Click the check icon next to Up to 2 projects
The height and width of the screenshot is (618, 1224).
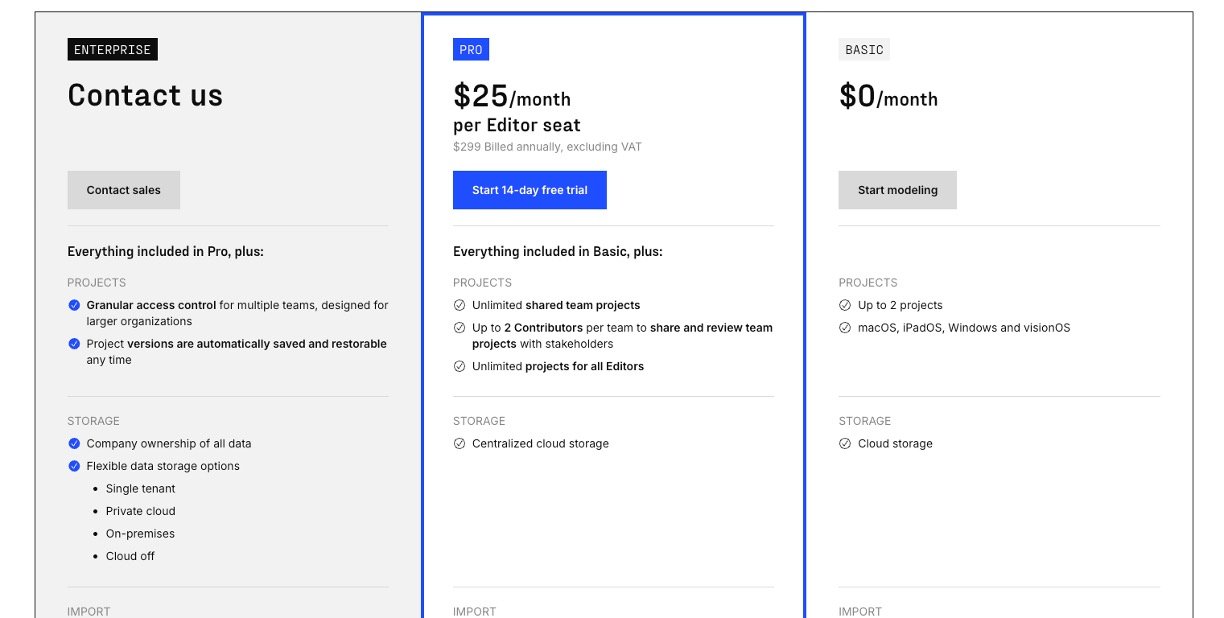click(845, 305)
